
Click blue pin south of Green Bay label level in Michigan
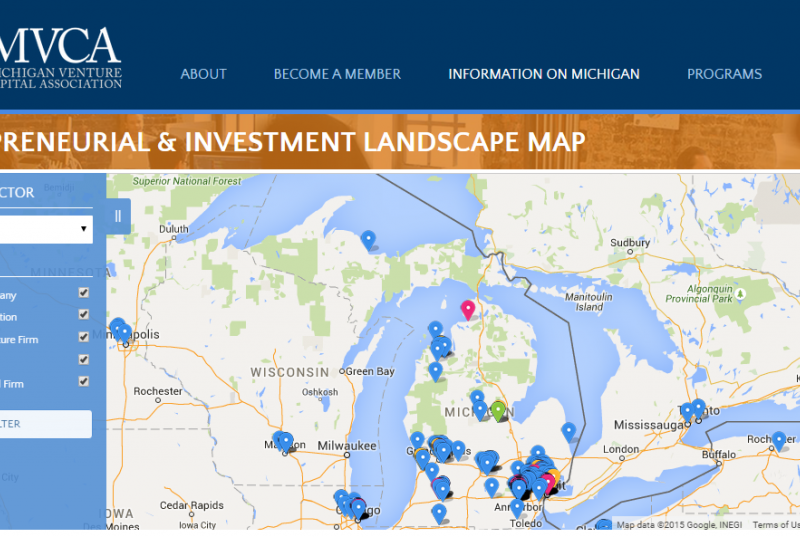click(435, 371)
